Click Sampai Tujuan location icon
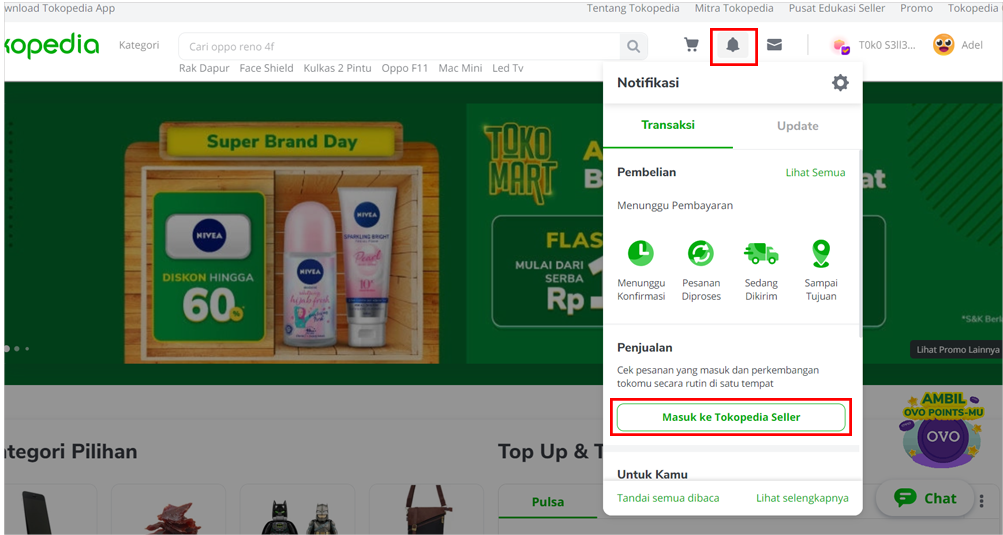Viewport: 1003px width, 535px height. [821, 253]
